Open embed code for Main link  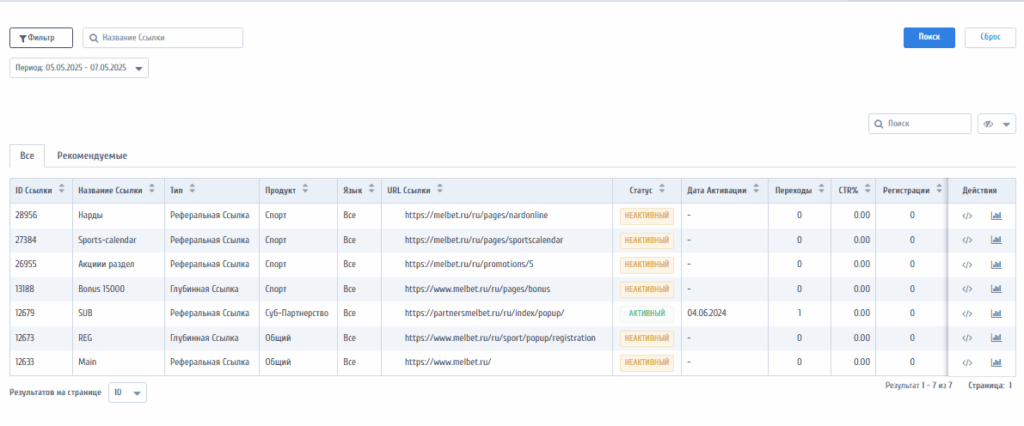(967, 362)
